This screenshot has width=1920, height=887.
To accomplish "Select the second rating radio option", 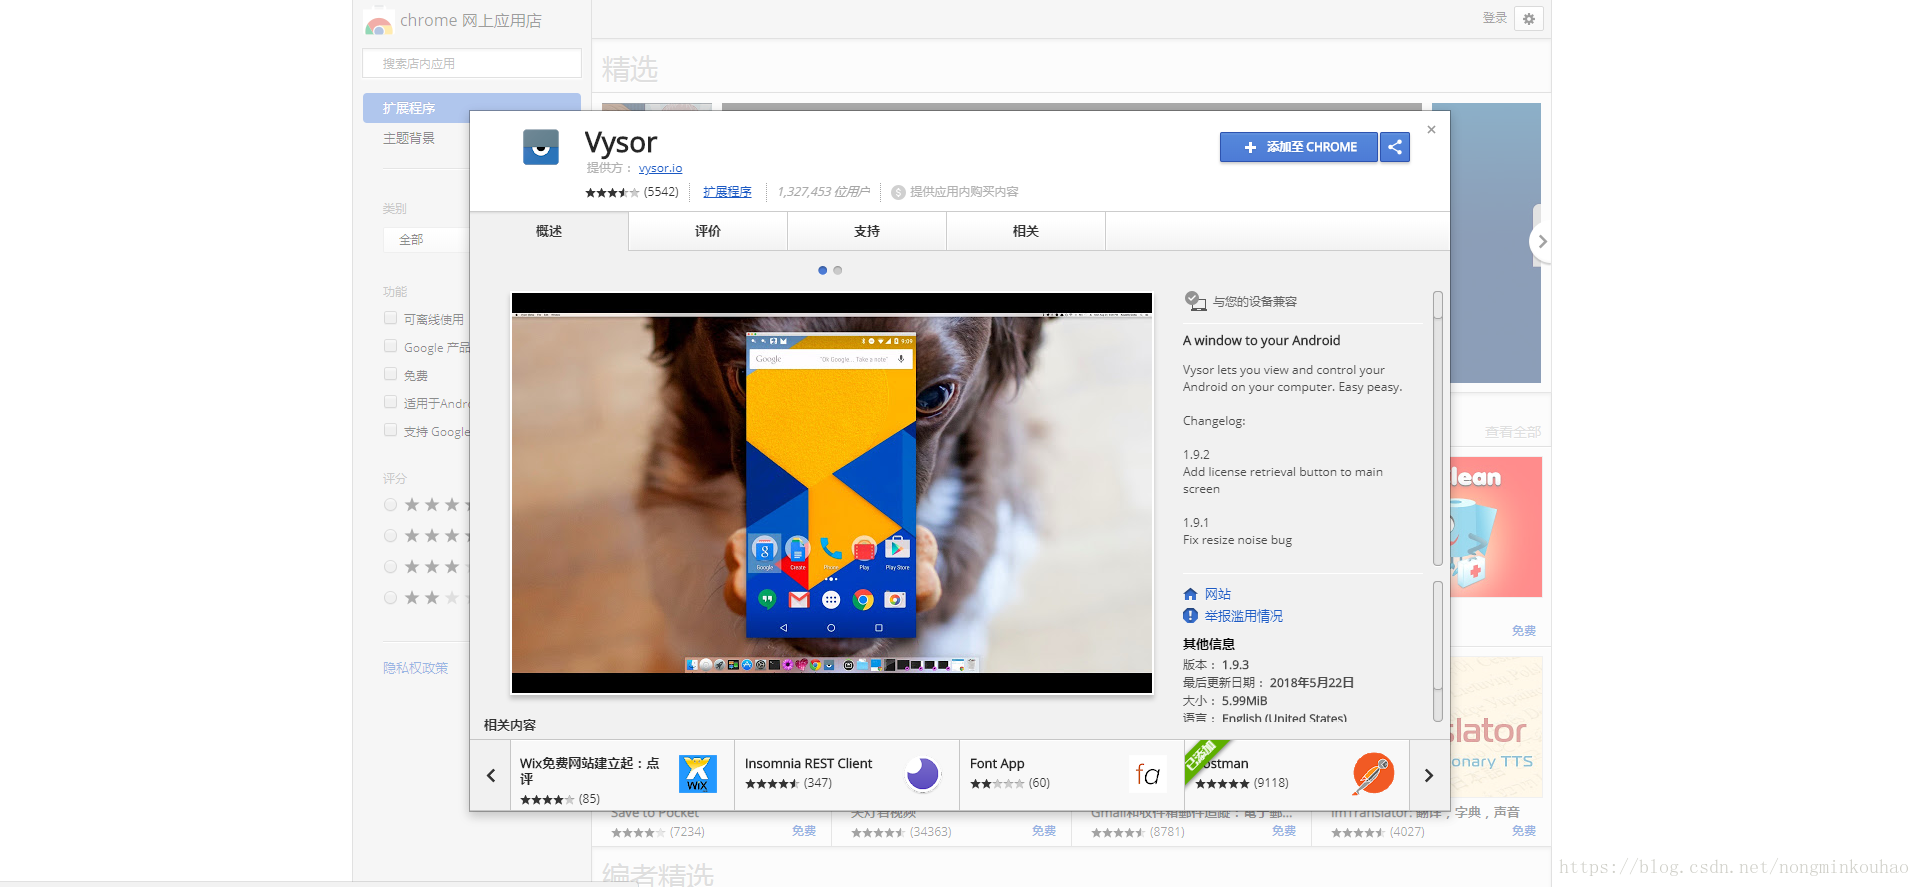I will coord(391,536).
